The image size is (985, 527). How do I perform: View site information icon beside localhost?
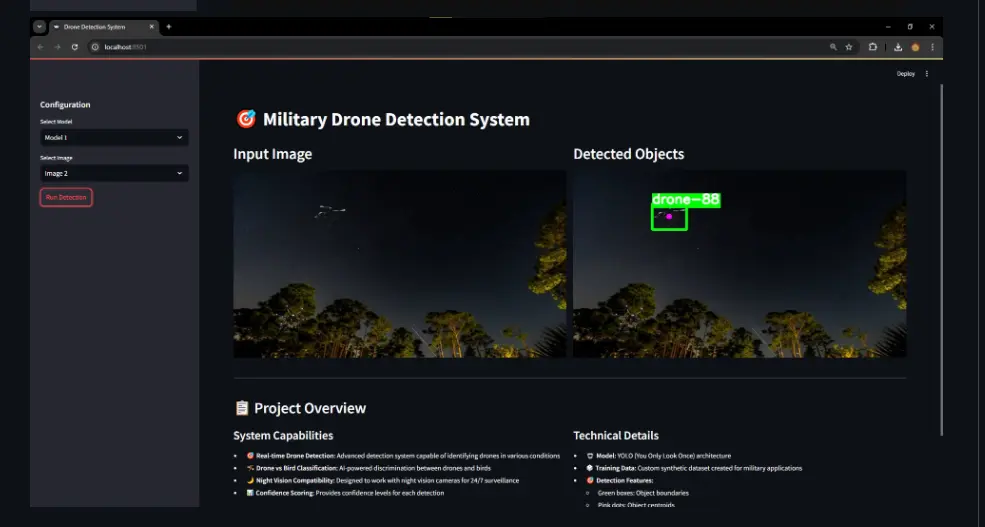pos(96,47)
